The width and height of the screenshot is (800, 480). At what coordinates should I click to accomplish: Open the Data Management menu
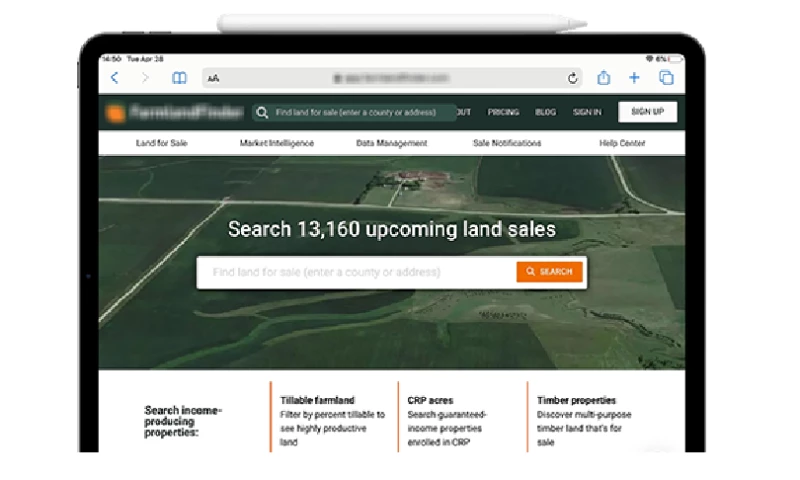tap(392, 143)
